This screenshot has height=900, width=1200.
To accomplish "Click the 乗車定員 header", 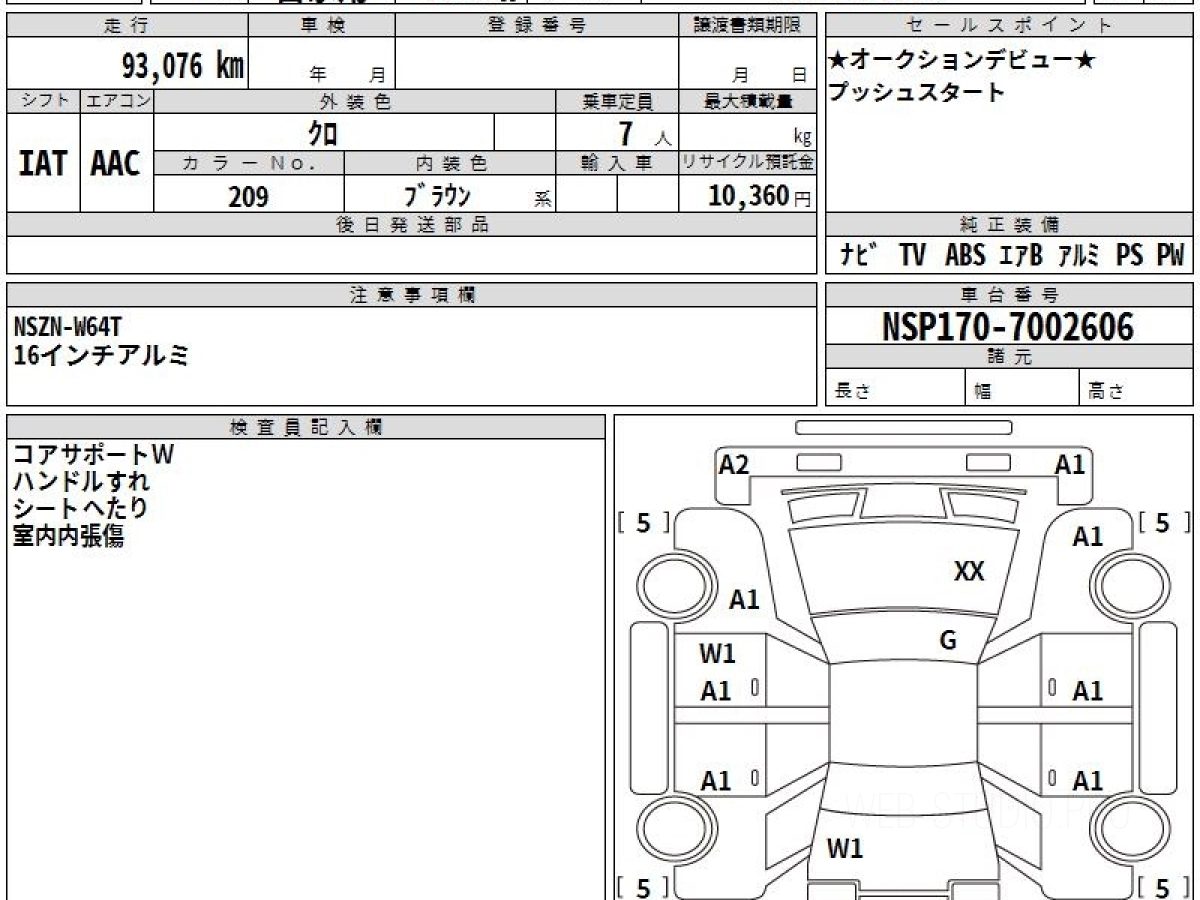I will (x=617, y=101).
